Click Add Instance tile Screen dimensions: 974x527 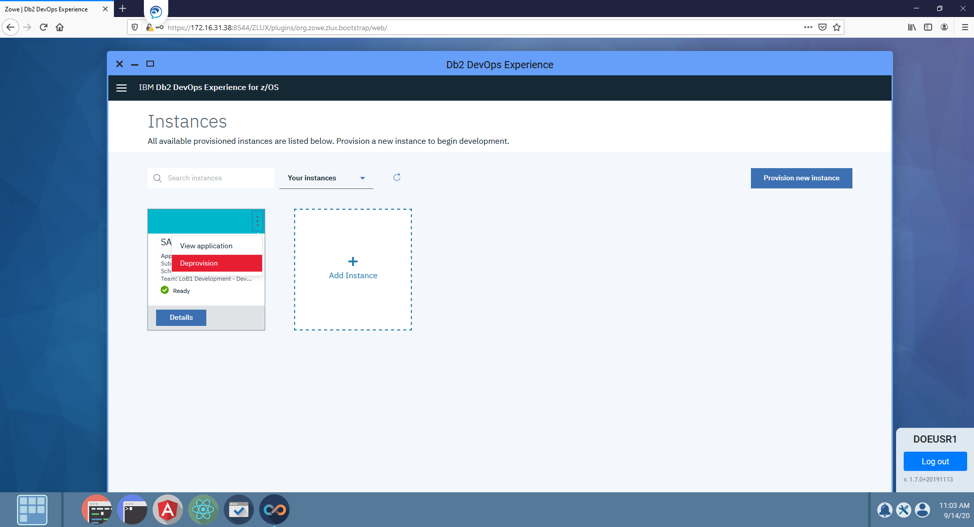click(353, 269)
